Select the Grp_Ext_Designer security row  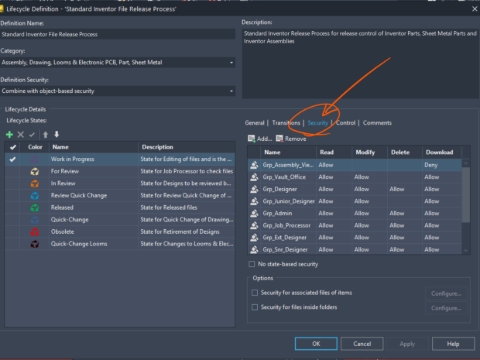click(355, 237)
